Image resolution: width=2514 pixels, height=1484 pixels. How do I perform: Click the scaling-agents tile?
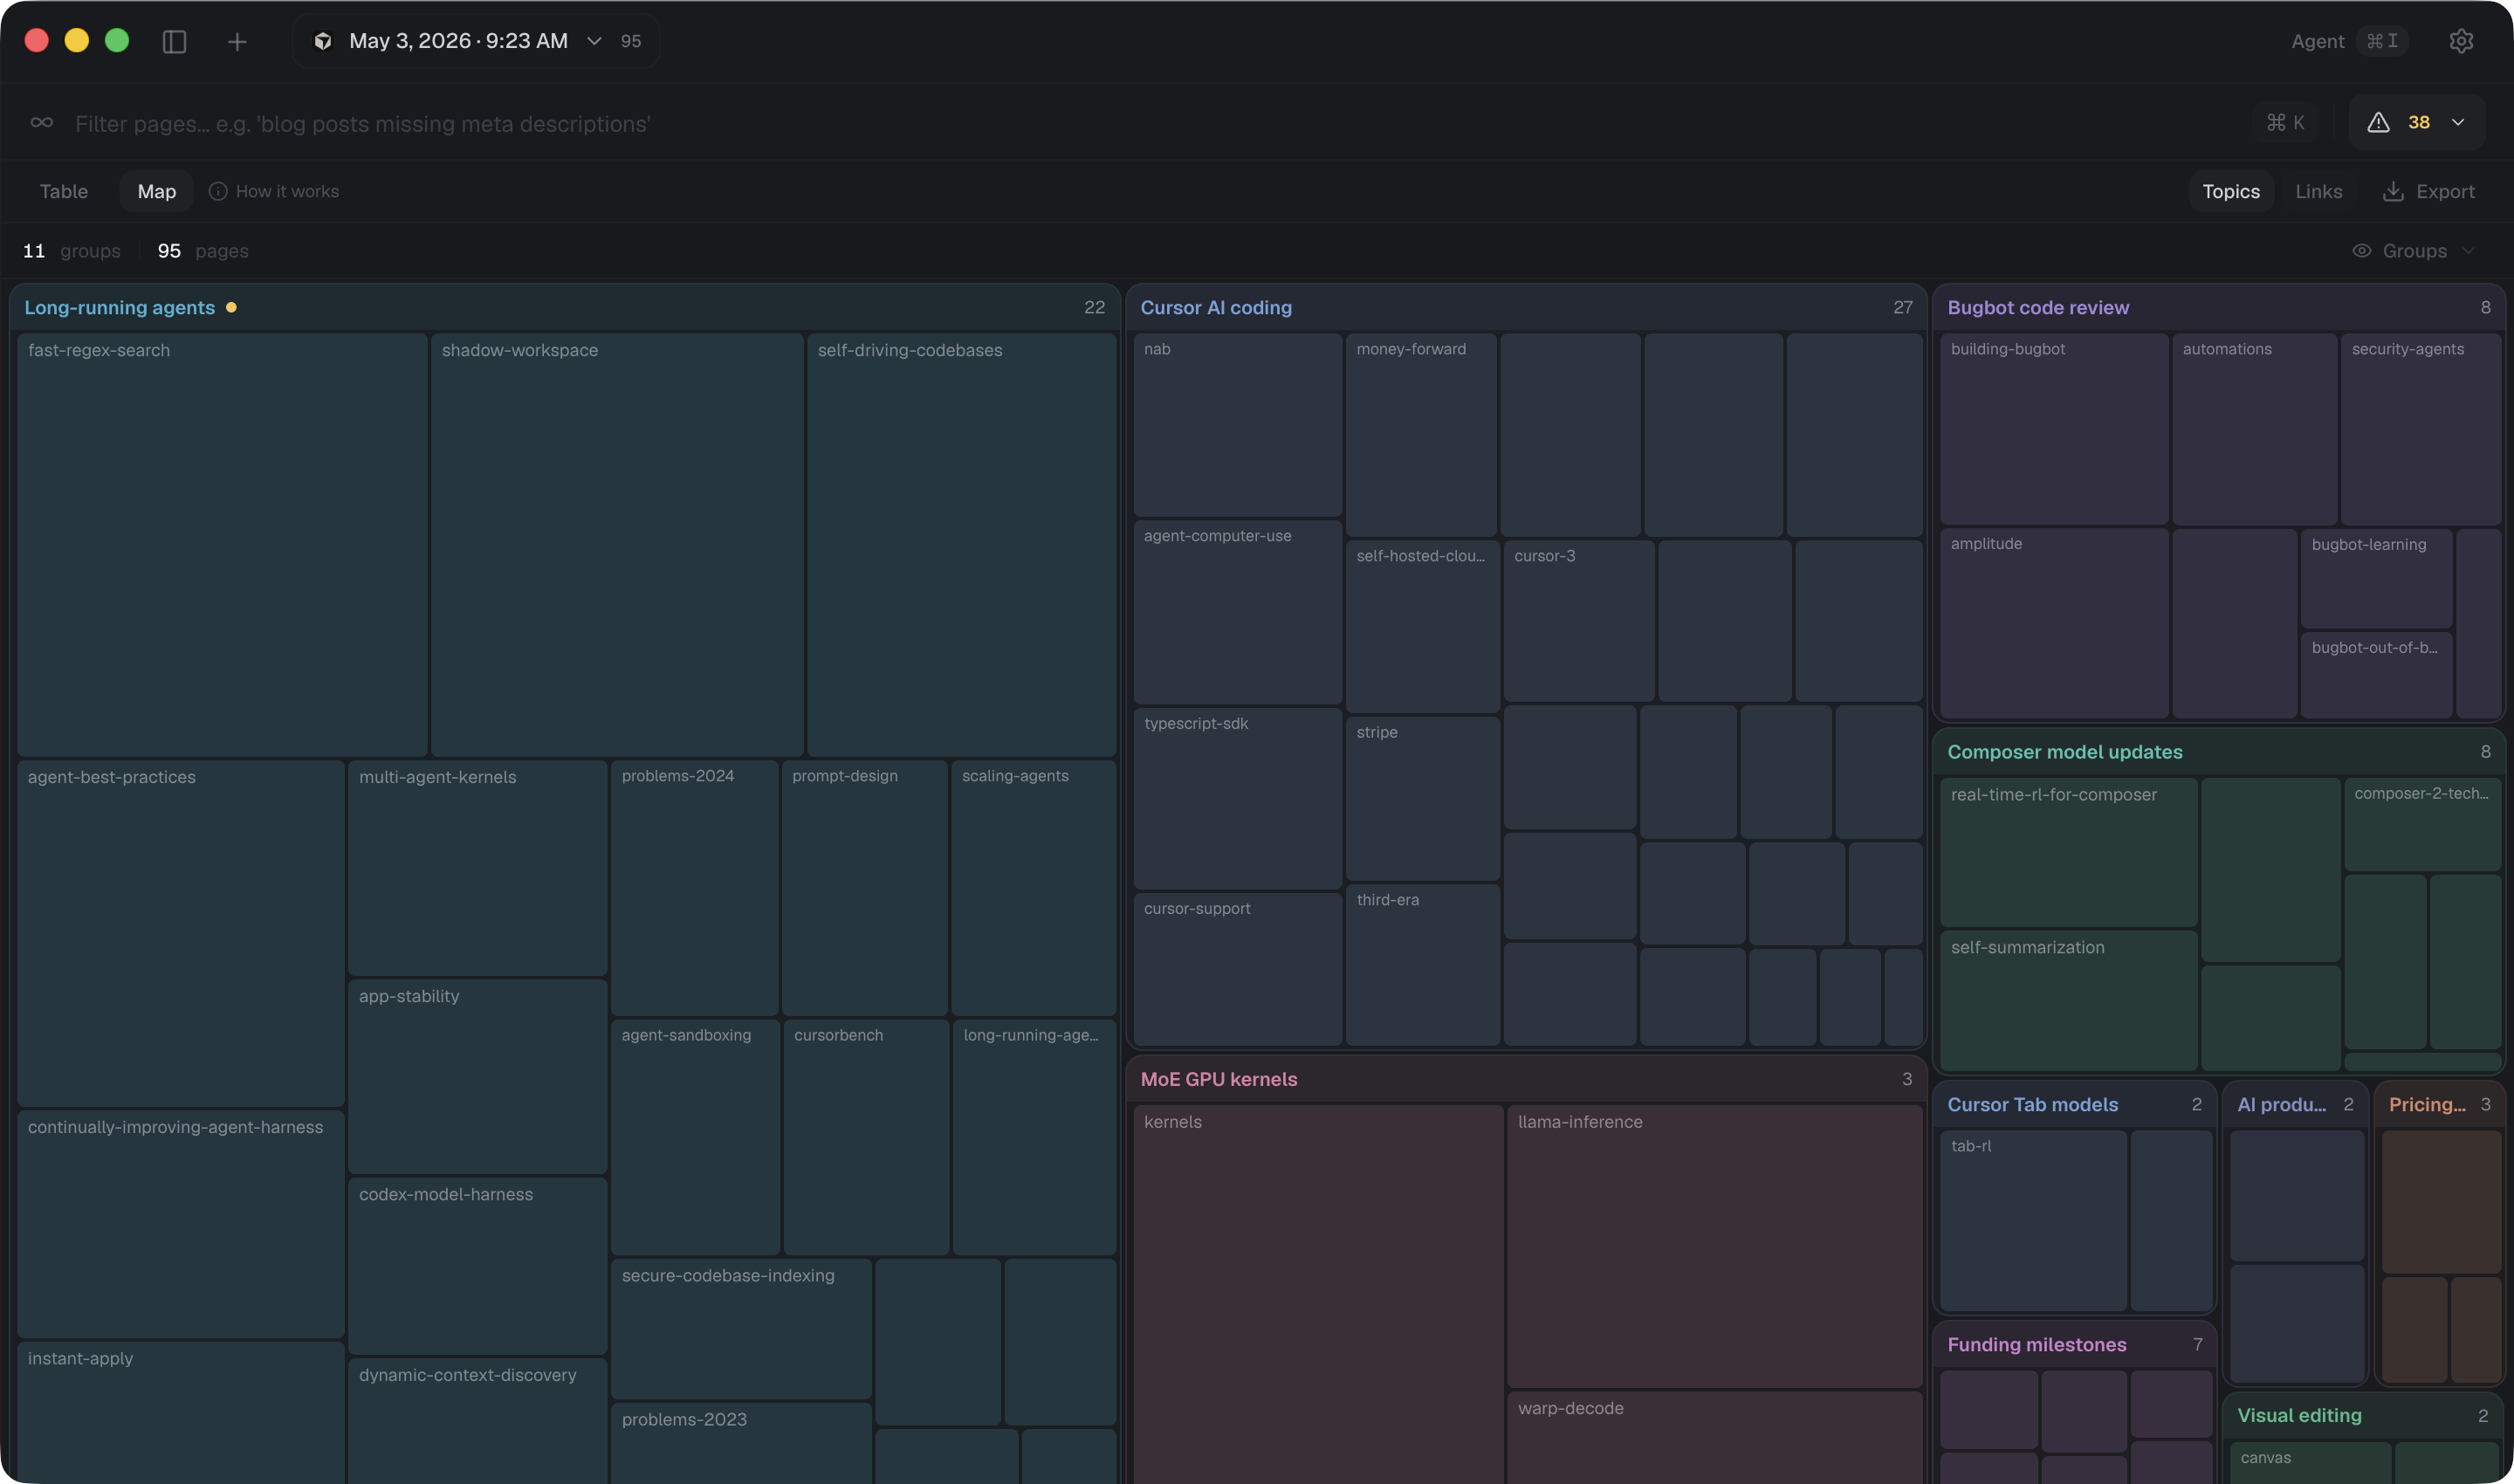(x=1033, y=887)
